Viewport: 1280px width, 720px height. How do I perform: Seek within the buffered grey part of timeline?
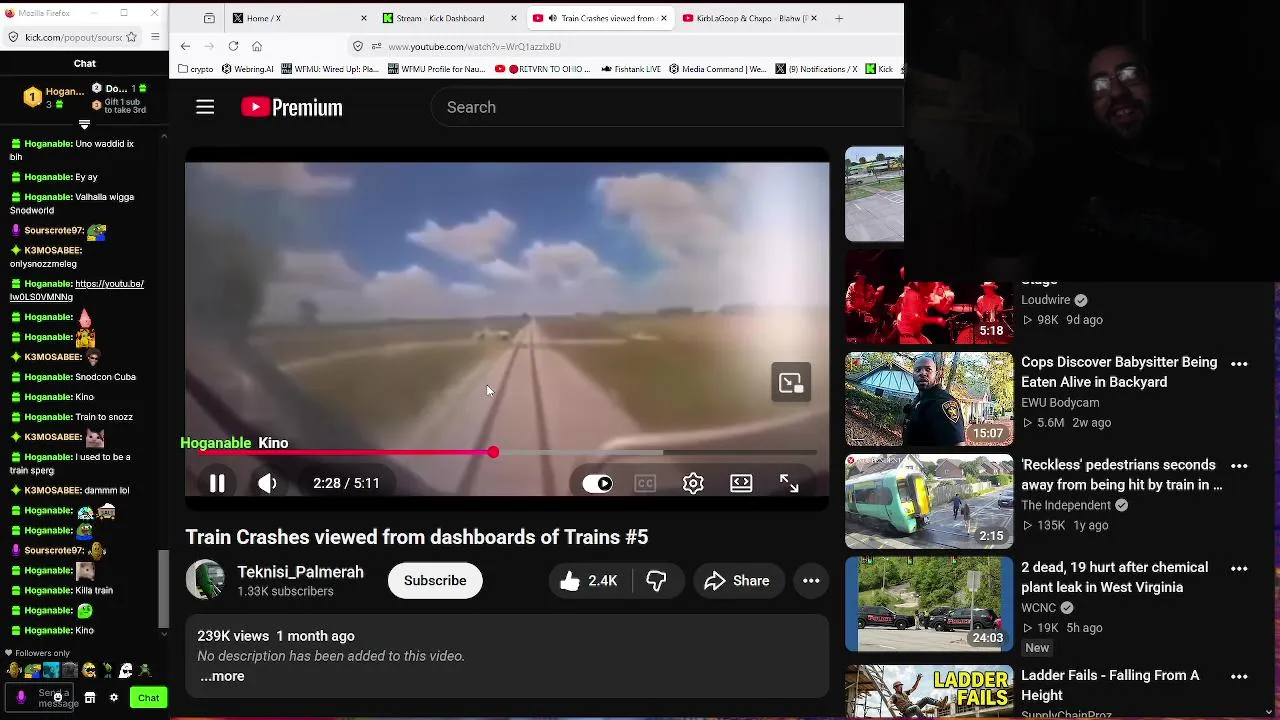click(x=580, y=453)
